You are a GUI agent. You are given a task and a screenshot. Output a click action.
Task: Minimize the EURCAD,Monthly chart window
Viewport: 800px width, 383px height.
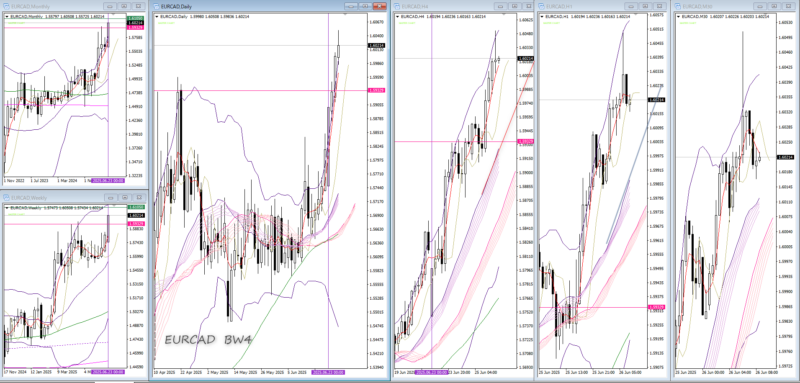[110, 6]
